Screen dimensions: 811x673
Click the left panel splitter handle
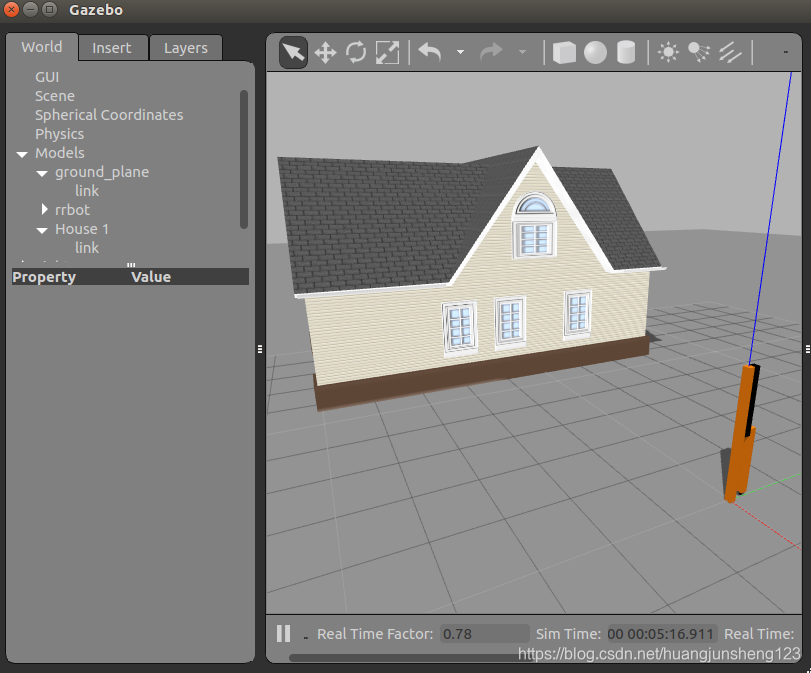[260, 349]
